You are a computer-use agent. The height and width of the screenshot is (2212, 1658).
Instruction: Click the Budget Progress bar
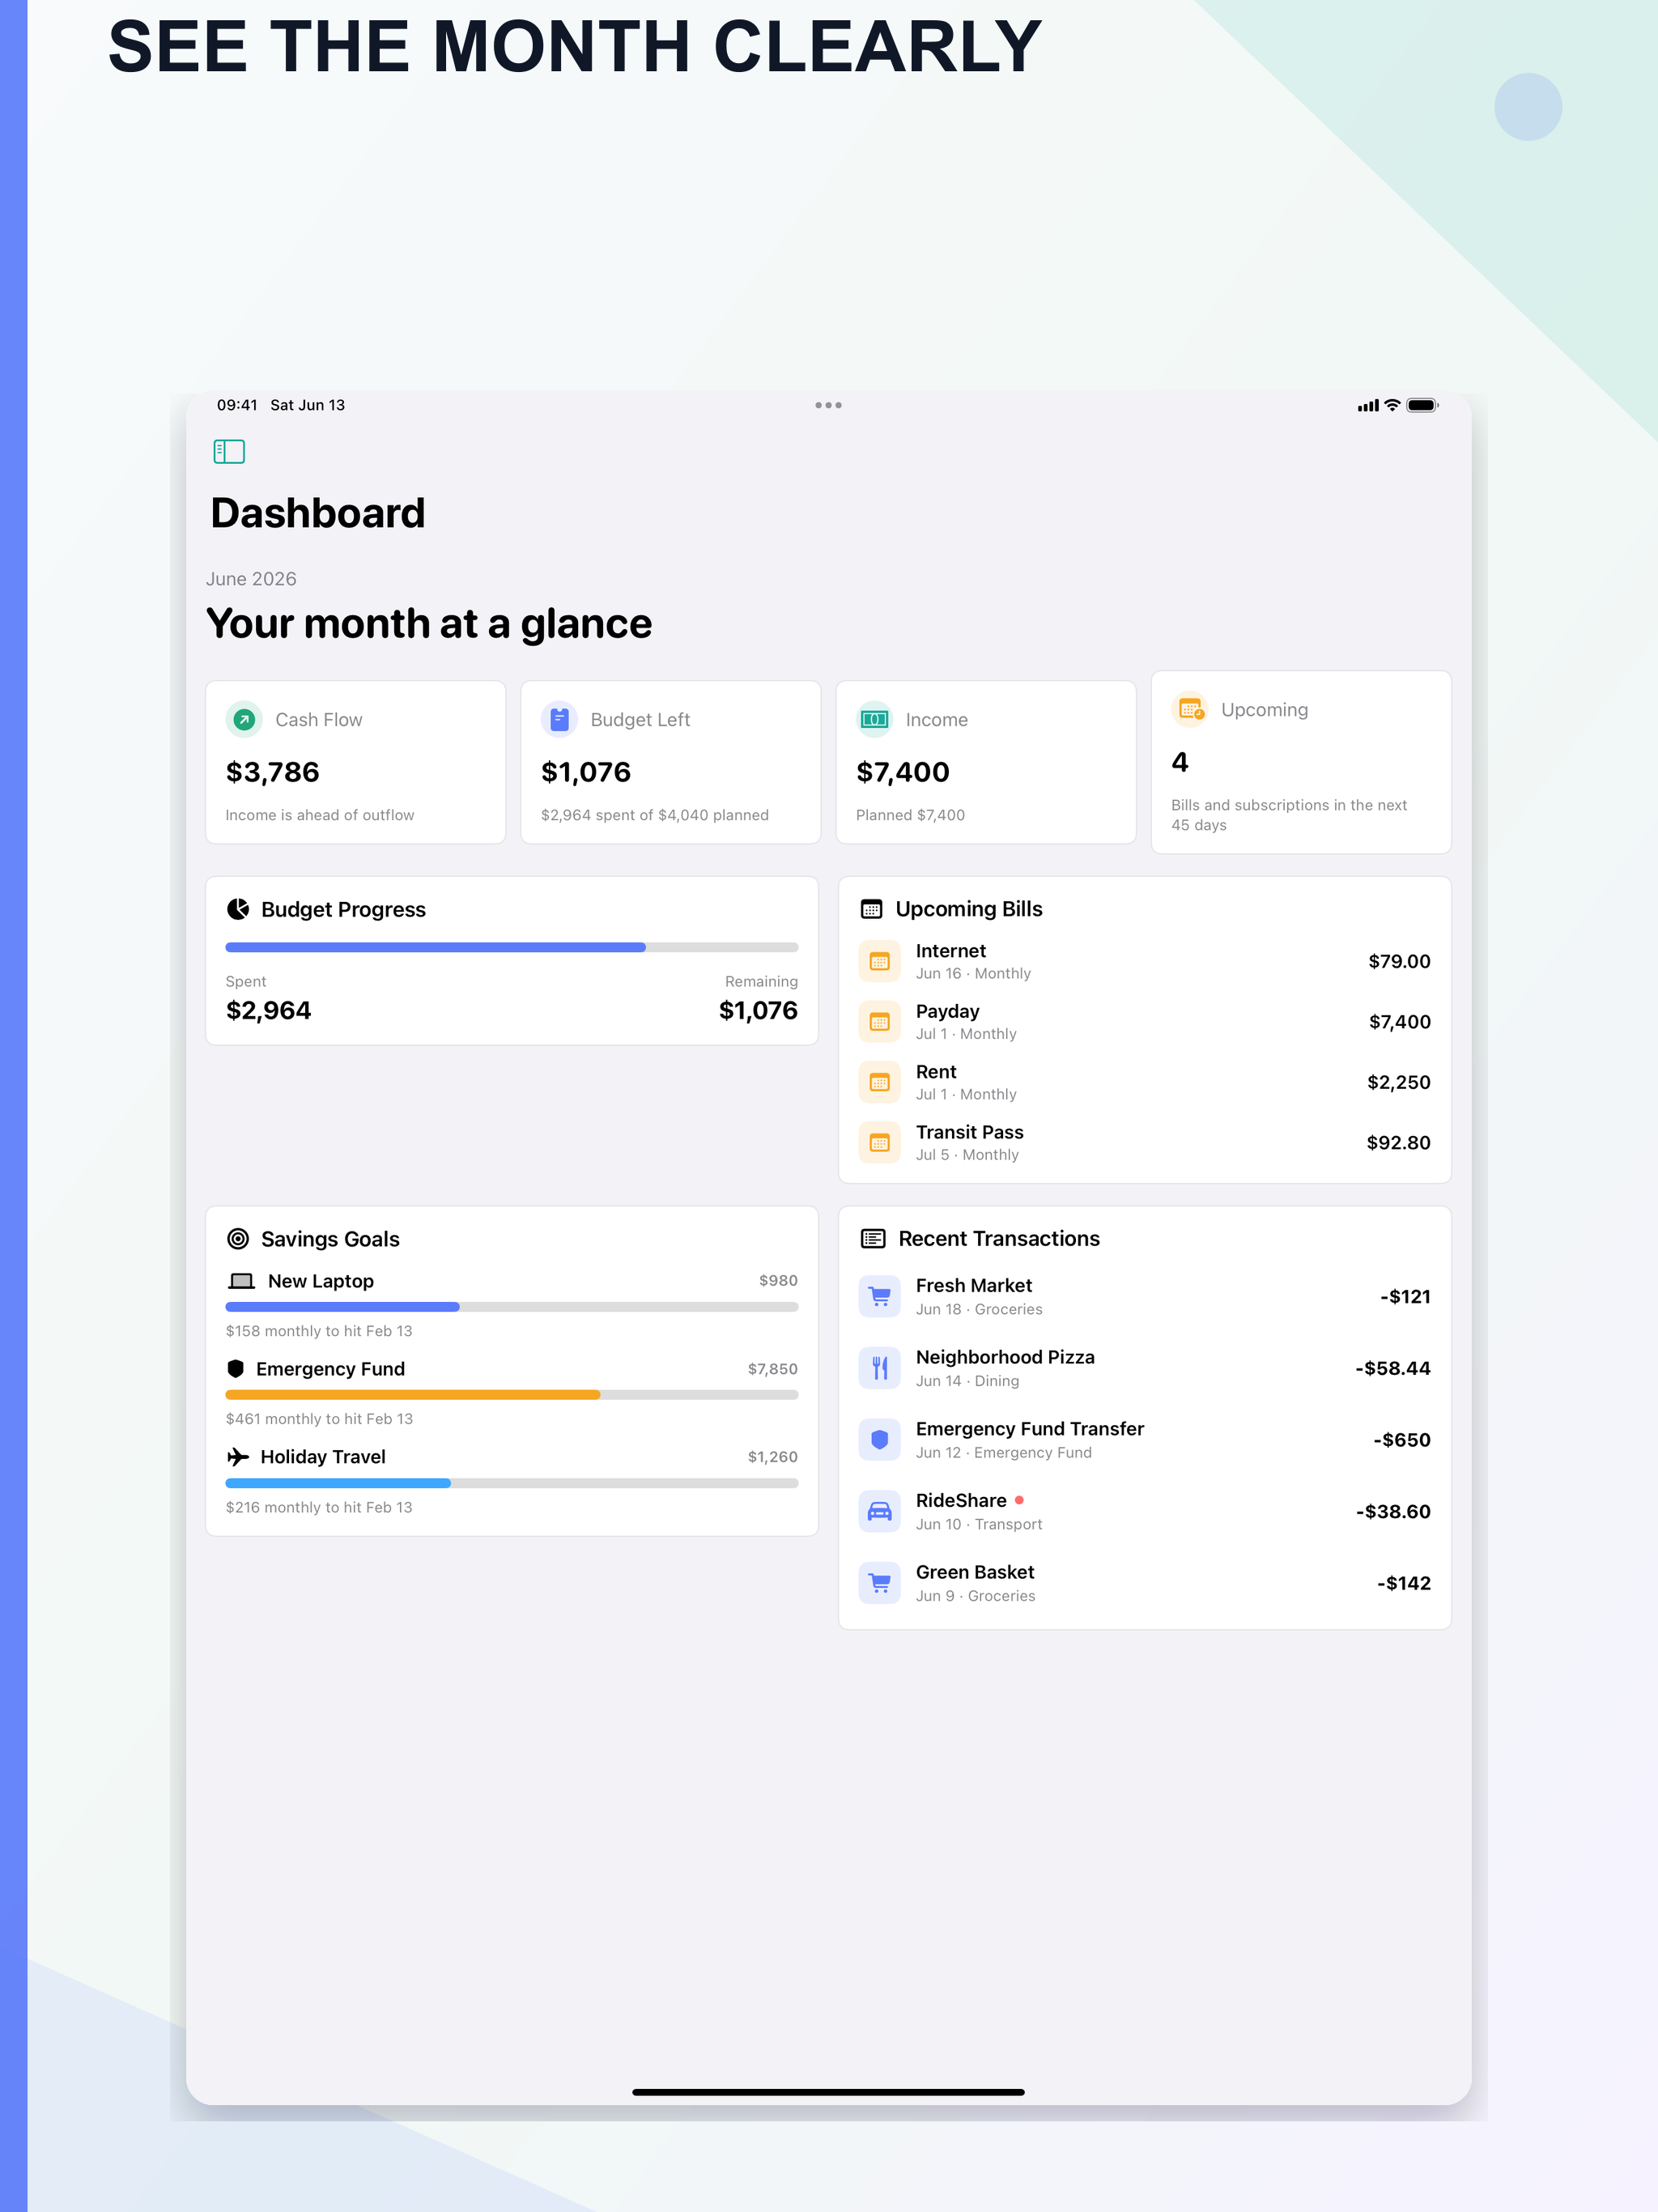[512, 947]
